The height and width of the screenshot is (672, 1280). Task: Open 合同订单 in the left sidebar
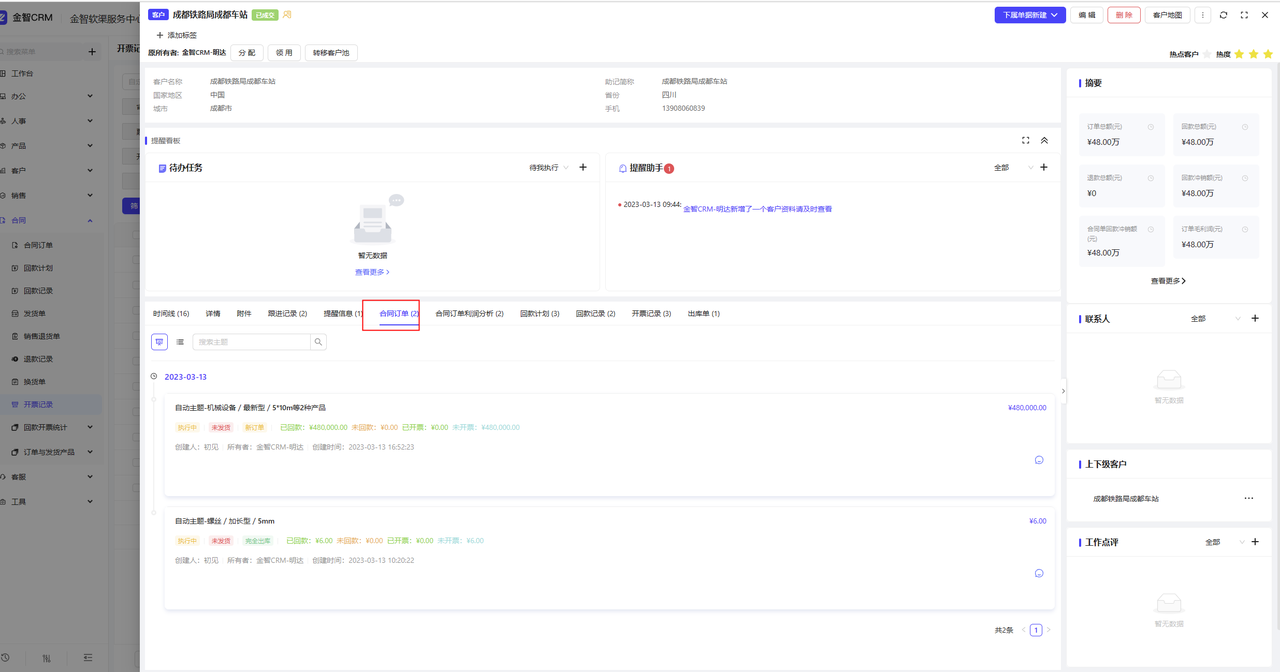point(38,245)
